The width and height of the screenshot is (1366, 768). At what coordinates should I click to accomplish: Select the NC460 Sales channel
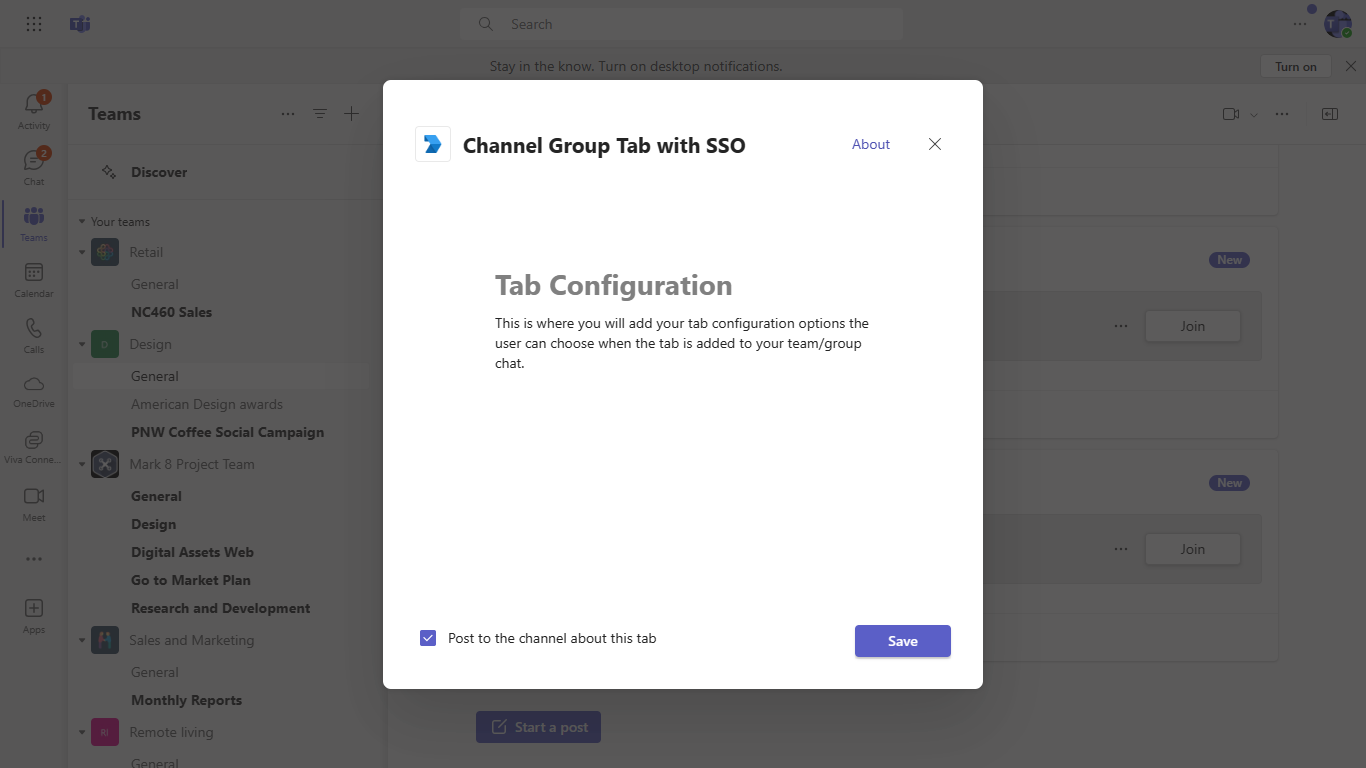coord(171,312)
